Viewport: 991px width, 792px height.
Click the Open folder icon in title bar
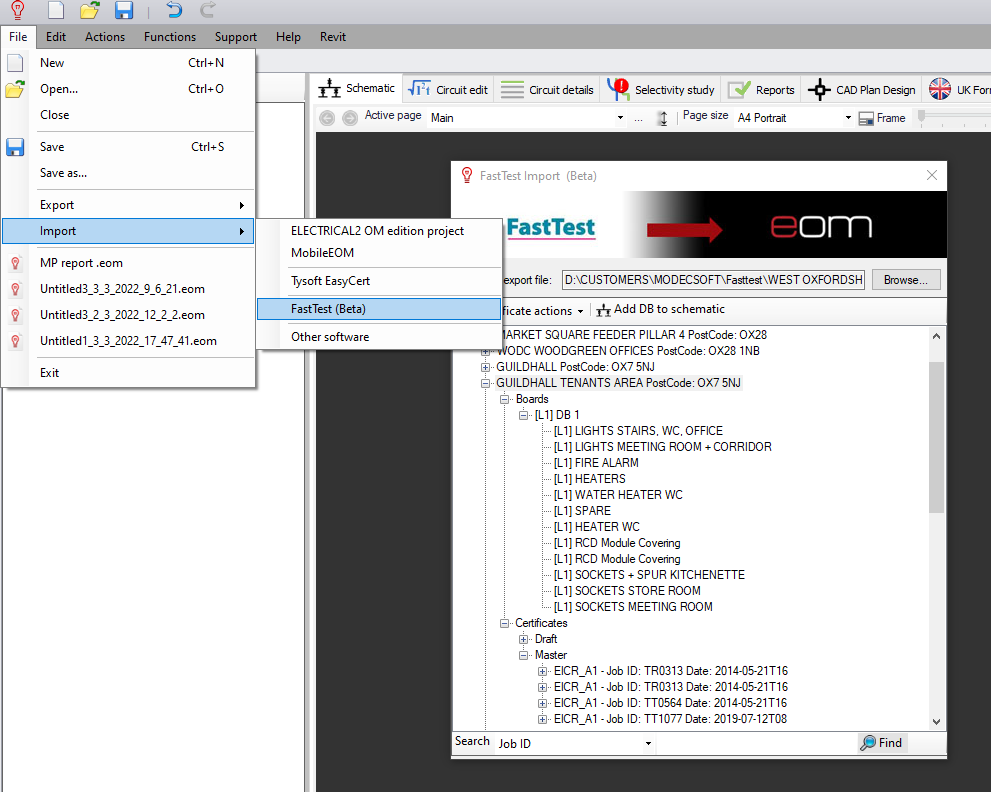coord(90,9)
